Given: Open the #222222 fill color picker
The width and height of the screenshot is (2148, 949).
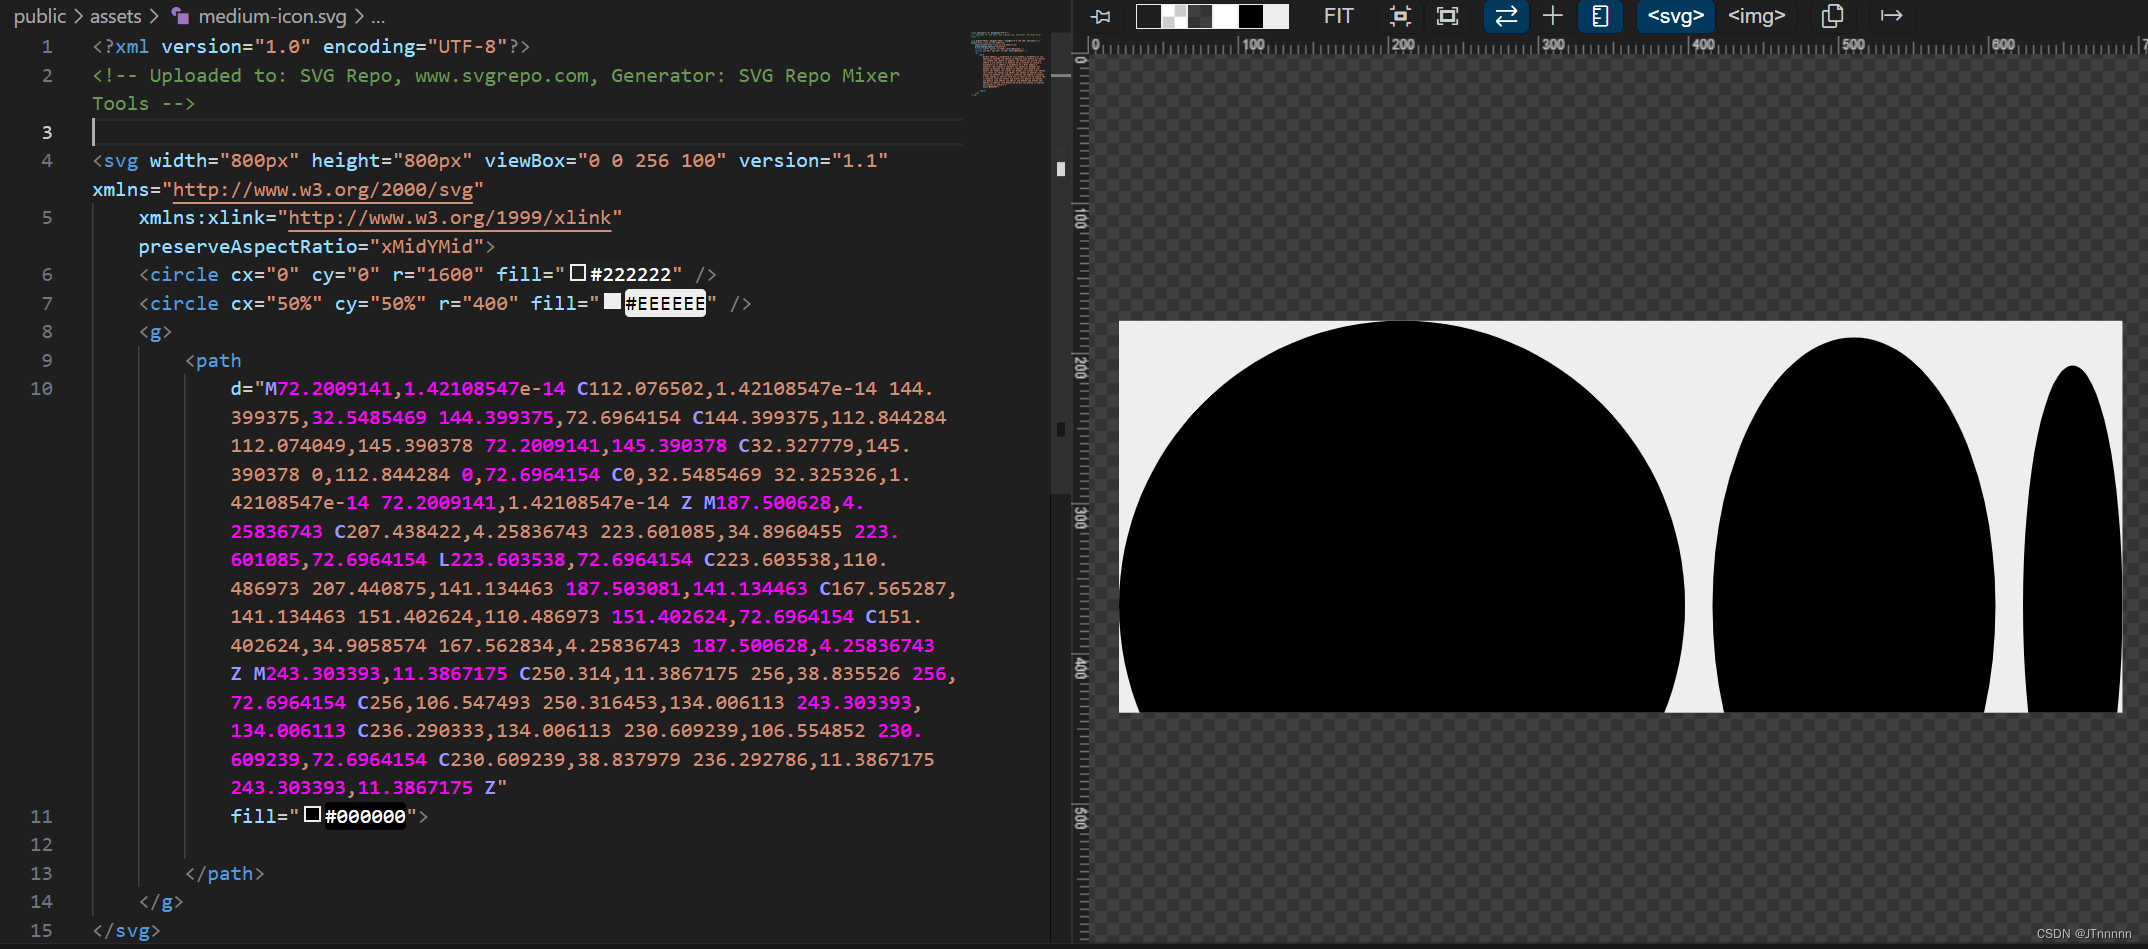Looking at the screenshot, I should [578, 273].
